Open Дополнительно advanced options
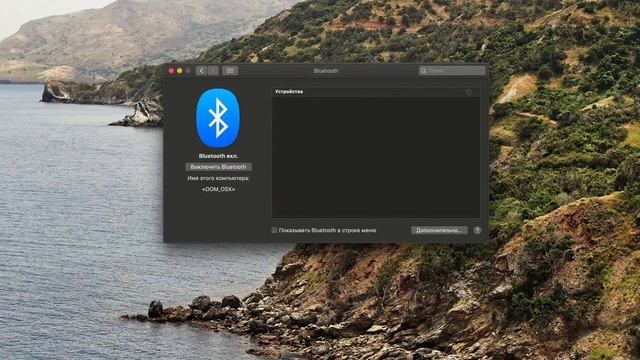 pos(439,230)
